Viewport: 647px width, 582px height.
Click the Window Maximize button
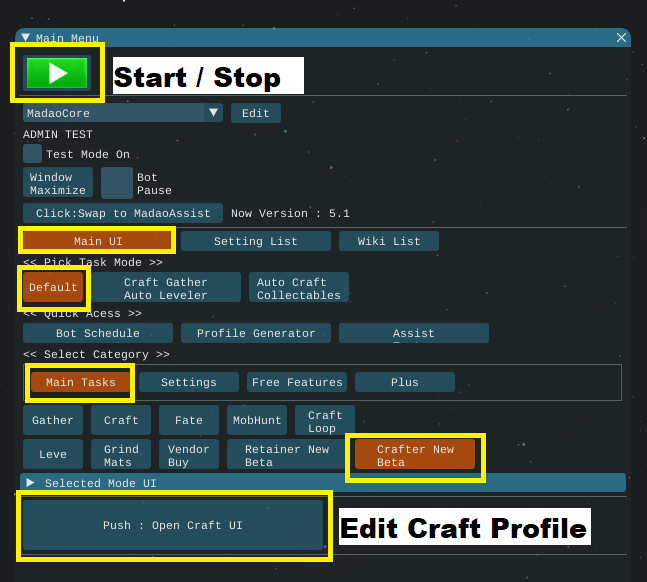[58, 183]
